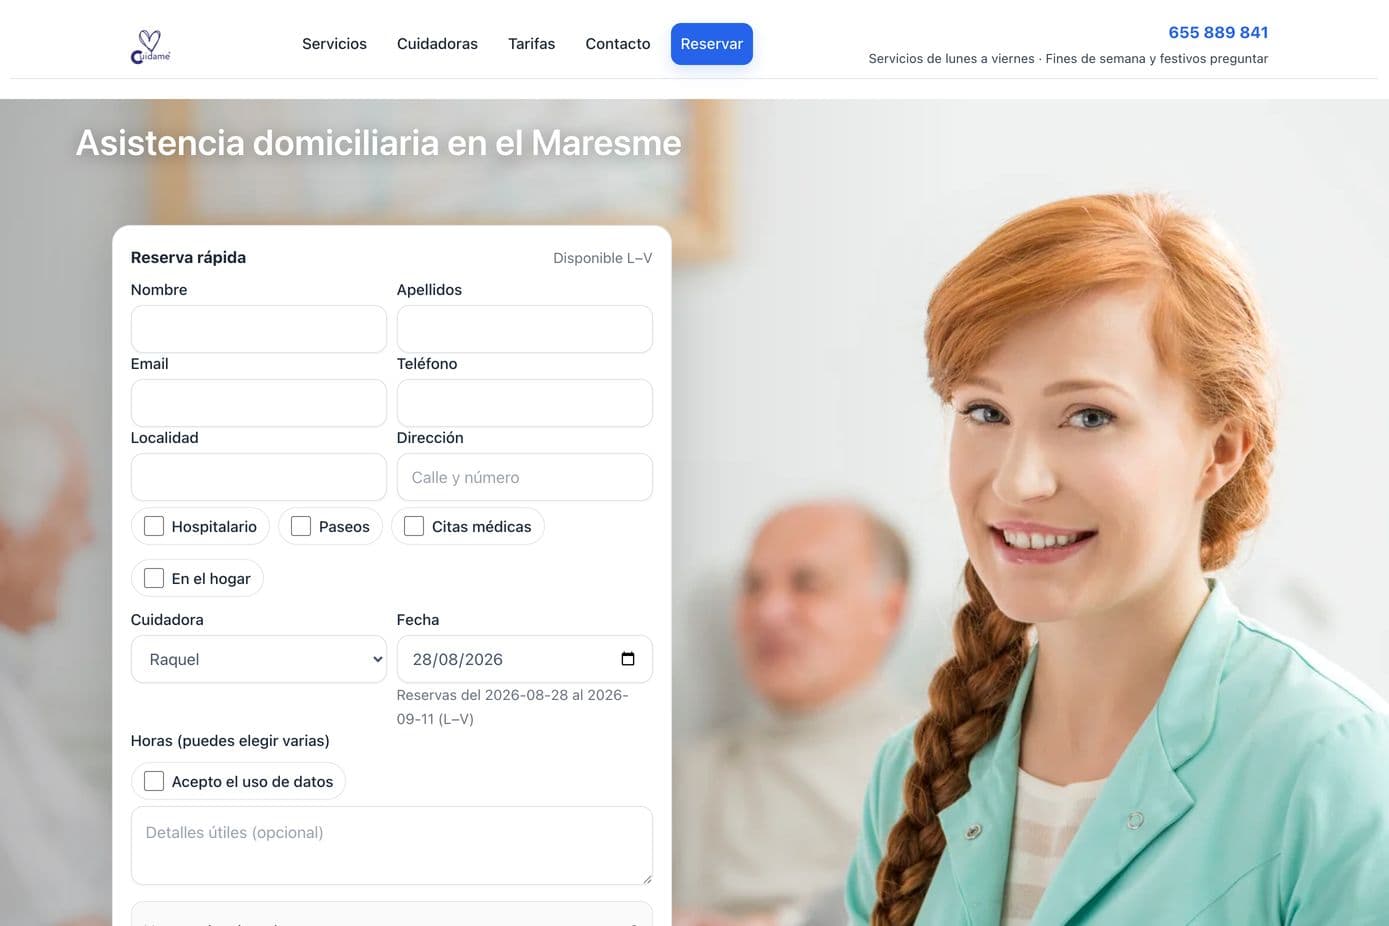Image resolution: width=1389 pixels, height=926 pixels.
Task: Toggle the En el hogar checkbox
Action: [154, 578]
